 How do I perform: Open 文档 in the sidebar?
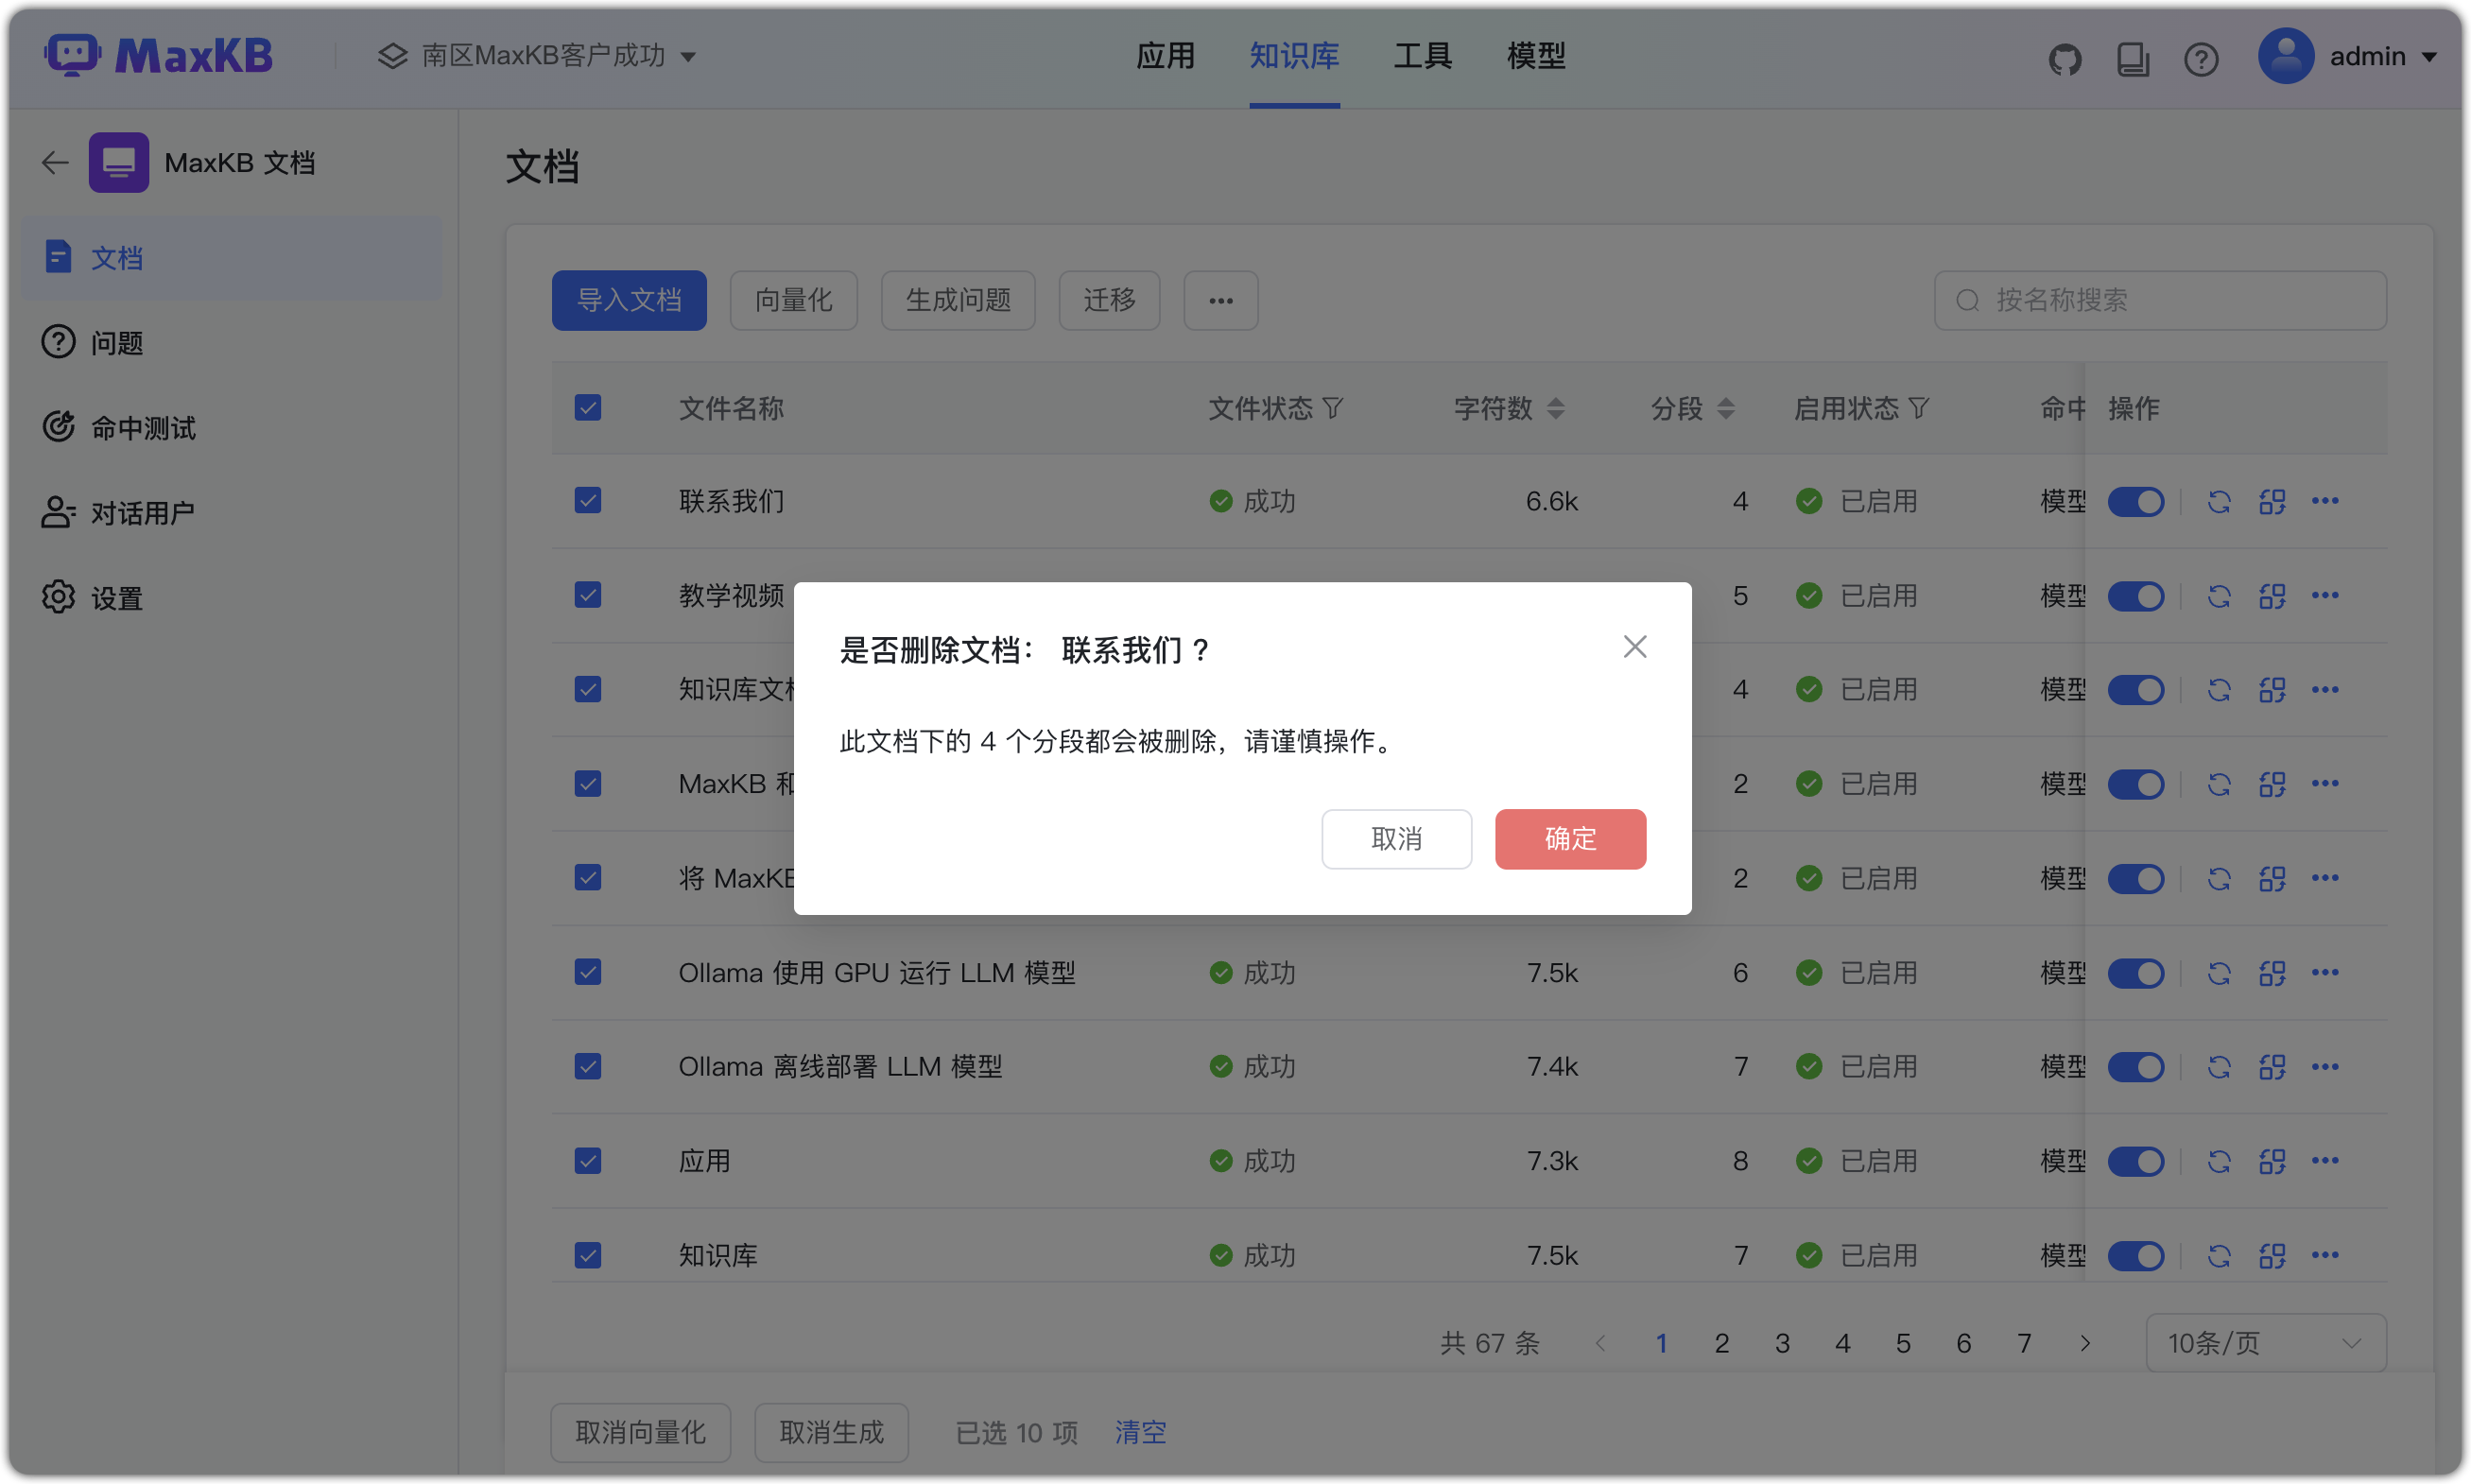pyautogui.click(x=231, y=258)
